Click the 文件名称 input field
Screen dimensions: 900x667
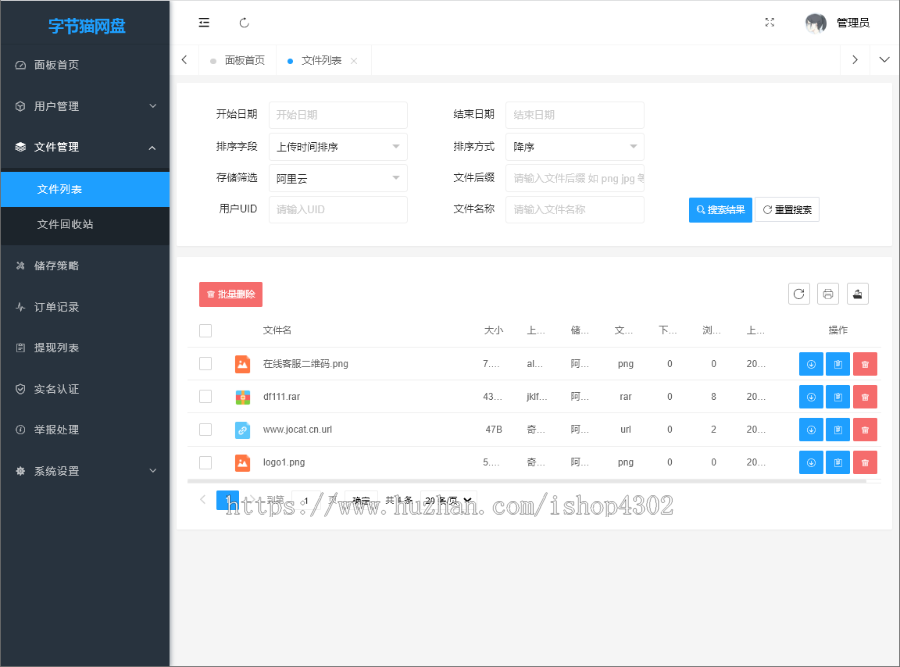click(575, 210)
